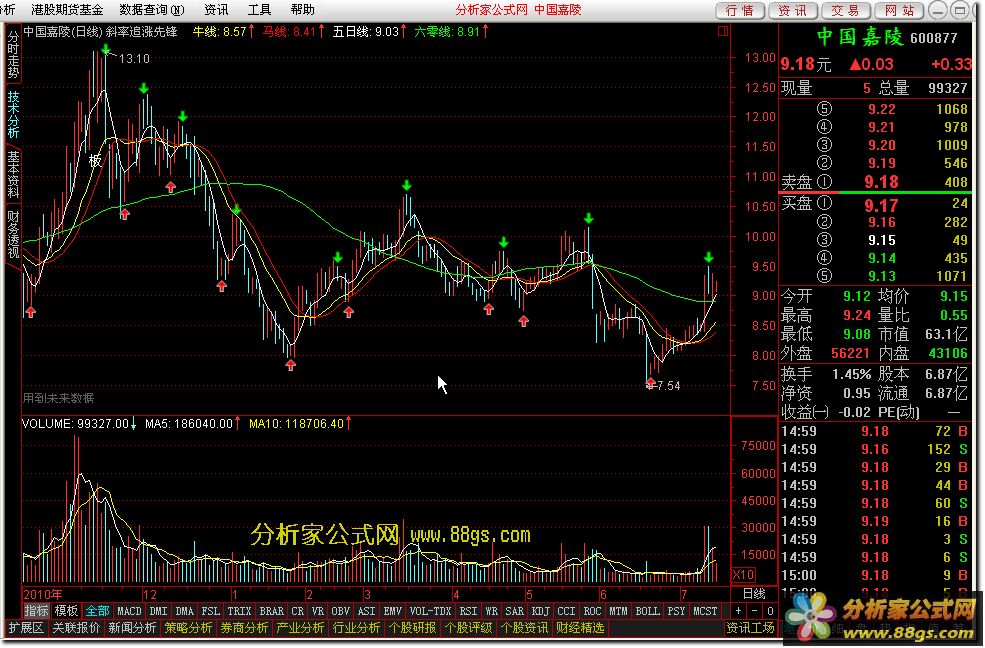
Task: Apply the KDJ indicator
Action: (x=541, y=611)
